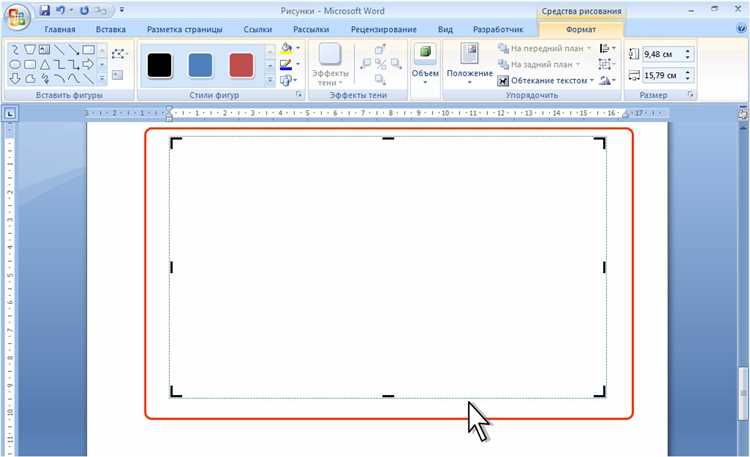Image resolution: width=750 pixels, height=457 pixels.
Task: Switch to the Вид tab
Action: click(x=445, y=29)
